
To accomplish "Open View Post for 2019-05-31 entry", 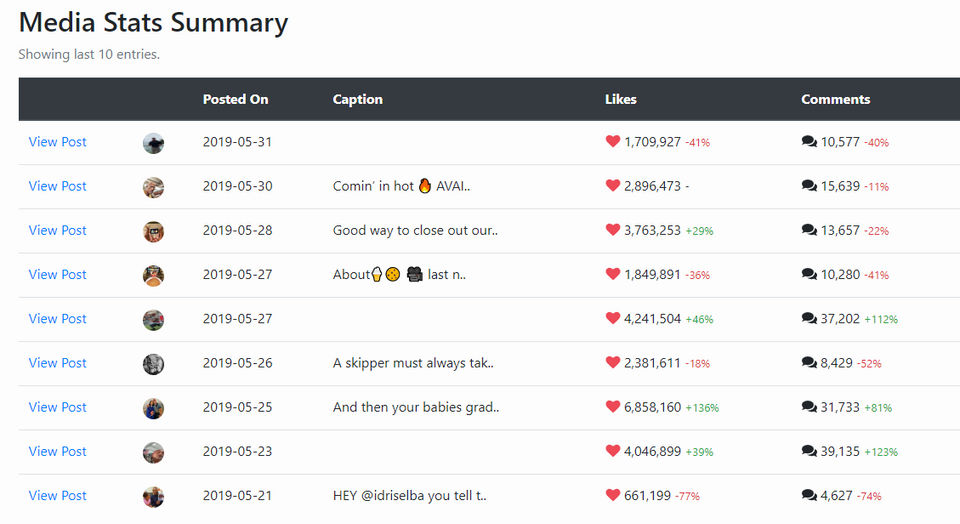I will point(58,142).
